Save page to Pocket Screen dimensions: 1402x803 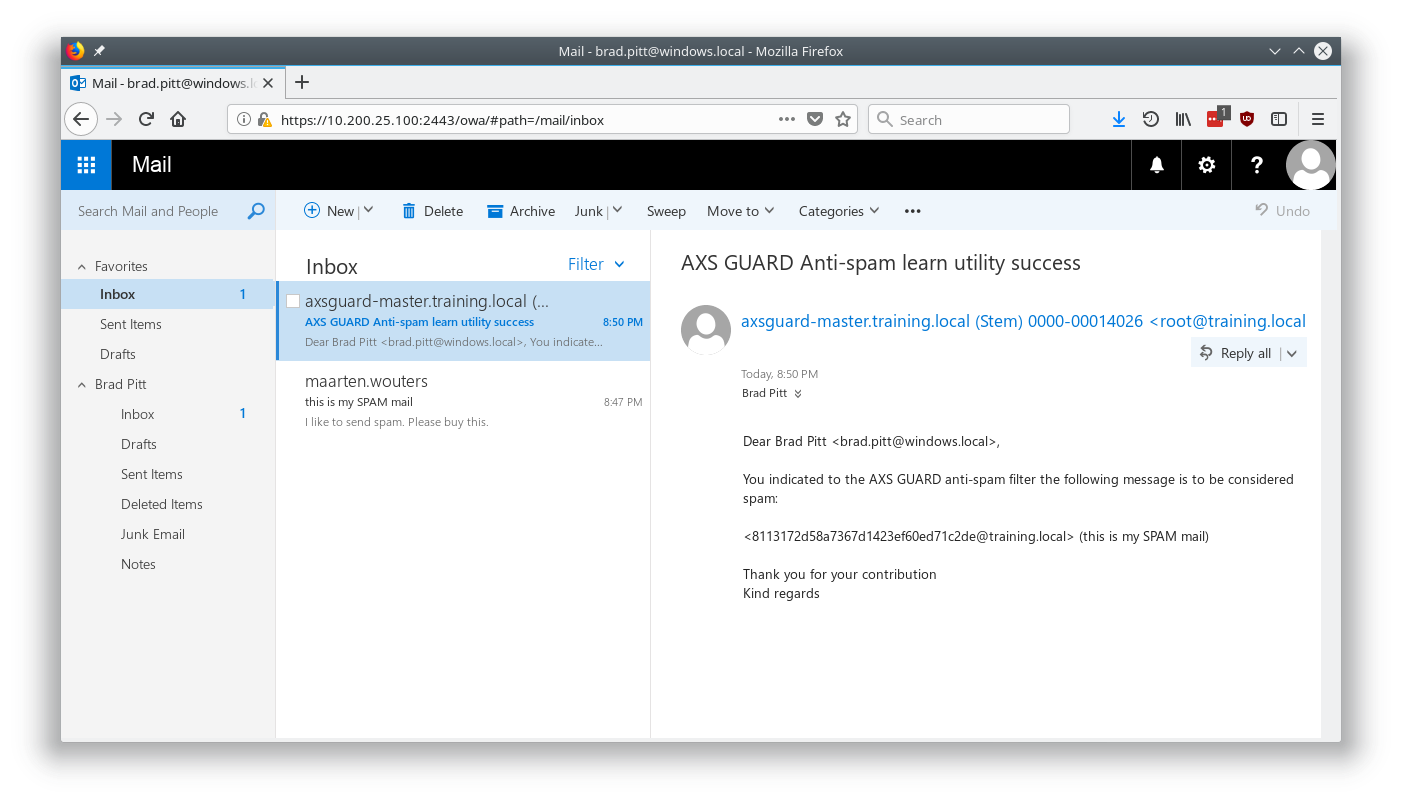pos(815,120)
